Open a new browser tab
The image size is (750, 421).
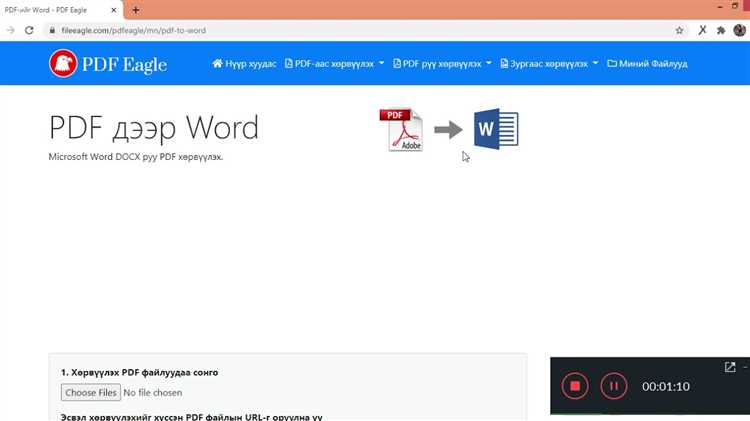point(136,10)
